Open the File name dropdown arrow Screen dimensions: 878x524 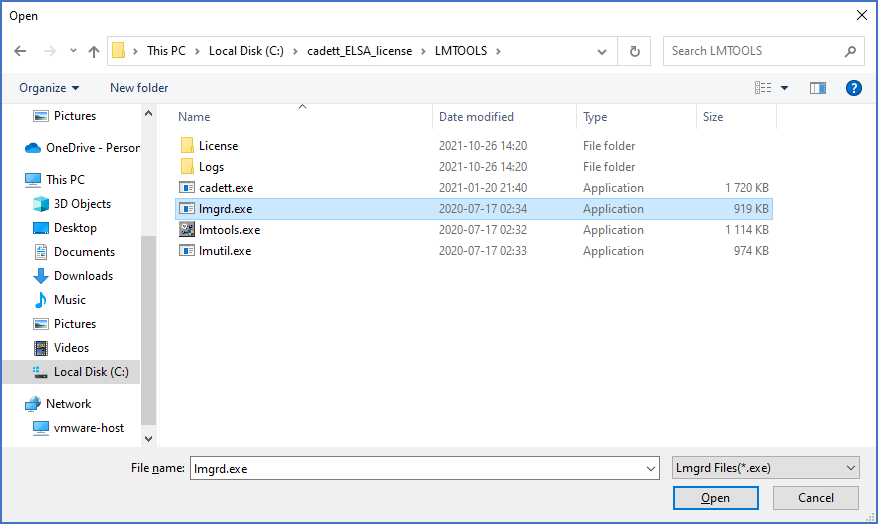coord(651,469)
